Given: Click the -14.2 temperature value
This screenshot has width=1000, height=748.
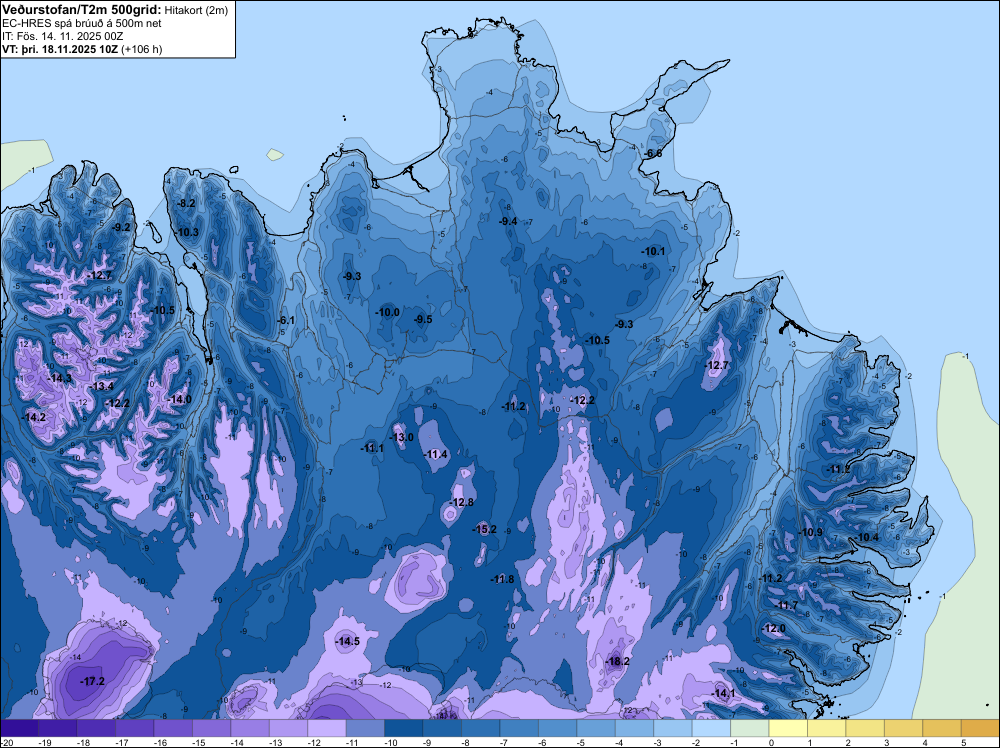Looking at the screenshot, I should coord(33,417).
